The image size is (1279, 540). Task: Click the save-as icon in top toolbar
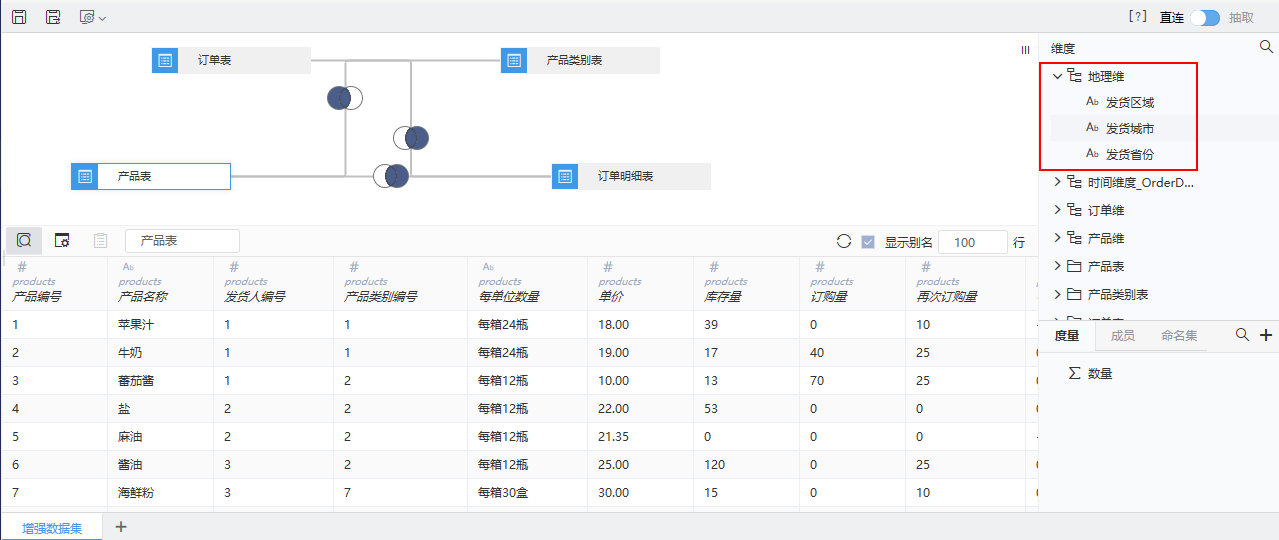[53, 17]
